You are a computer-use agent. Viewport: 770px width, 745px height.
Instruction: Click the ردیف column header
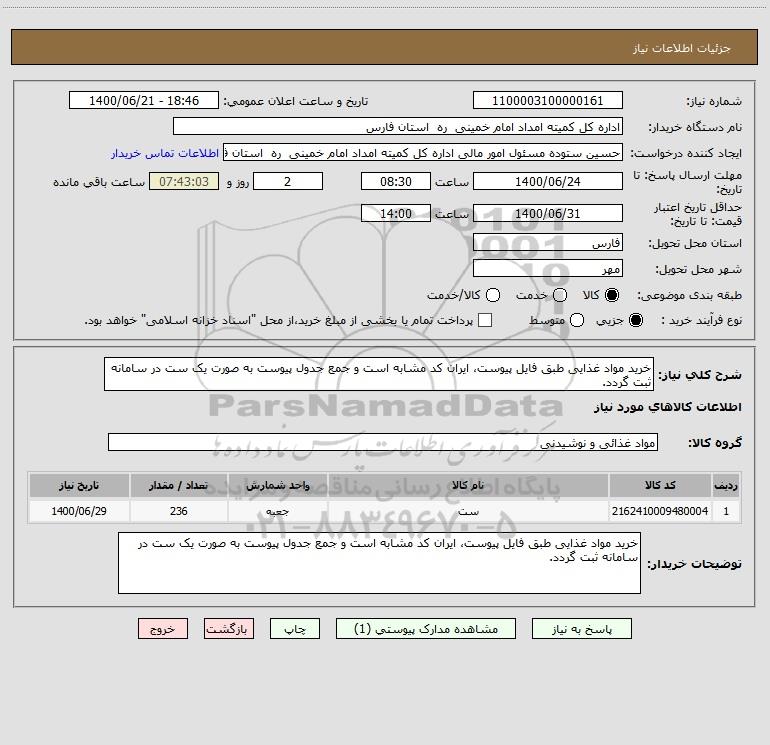(726, 485)
